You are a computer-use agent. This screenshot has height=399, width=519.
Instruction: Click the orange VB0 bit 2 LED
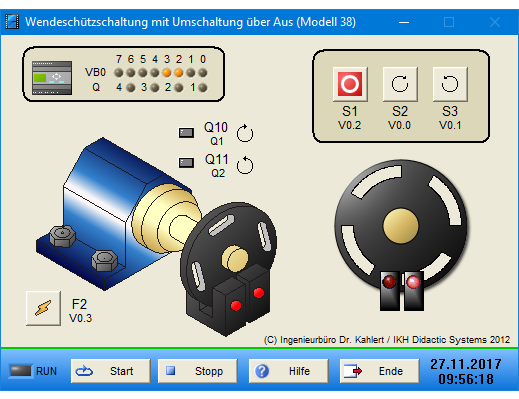tap(179, 72)
